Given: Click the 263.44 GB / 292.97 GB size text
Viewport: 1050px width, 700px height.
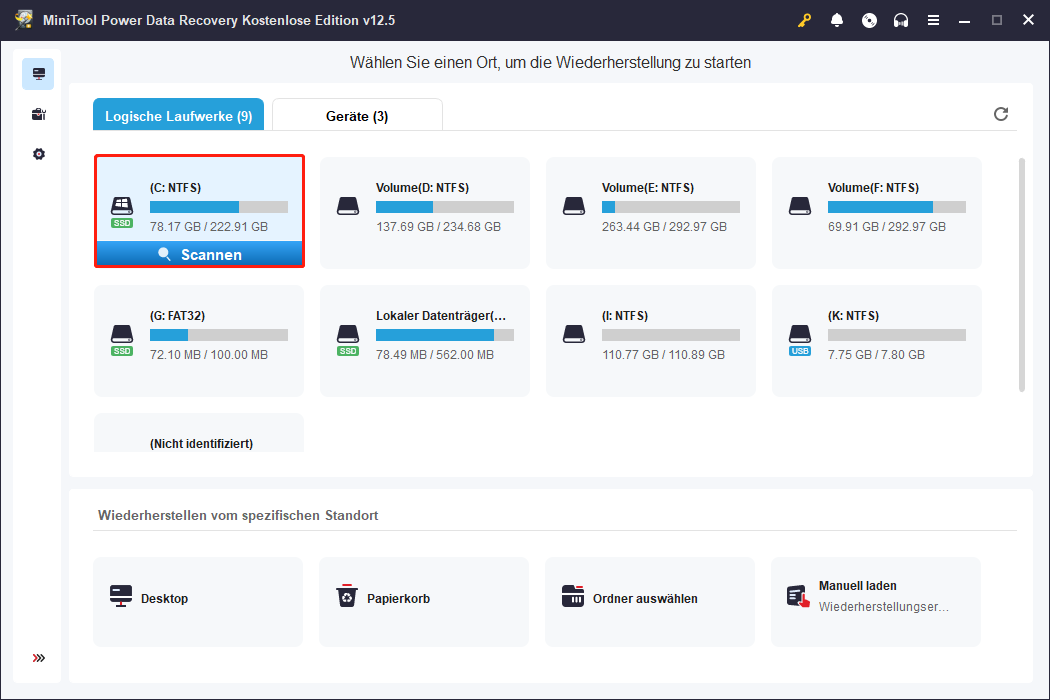Looking at the screenshot, I should pyautogui.click(x=664, y=226).
